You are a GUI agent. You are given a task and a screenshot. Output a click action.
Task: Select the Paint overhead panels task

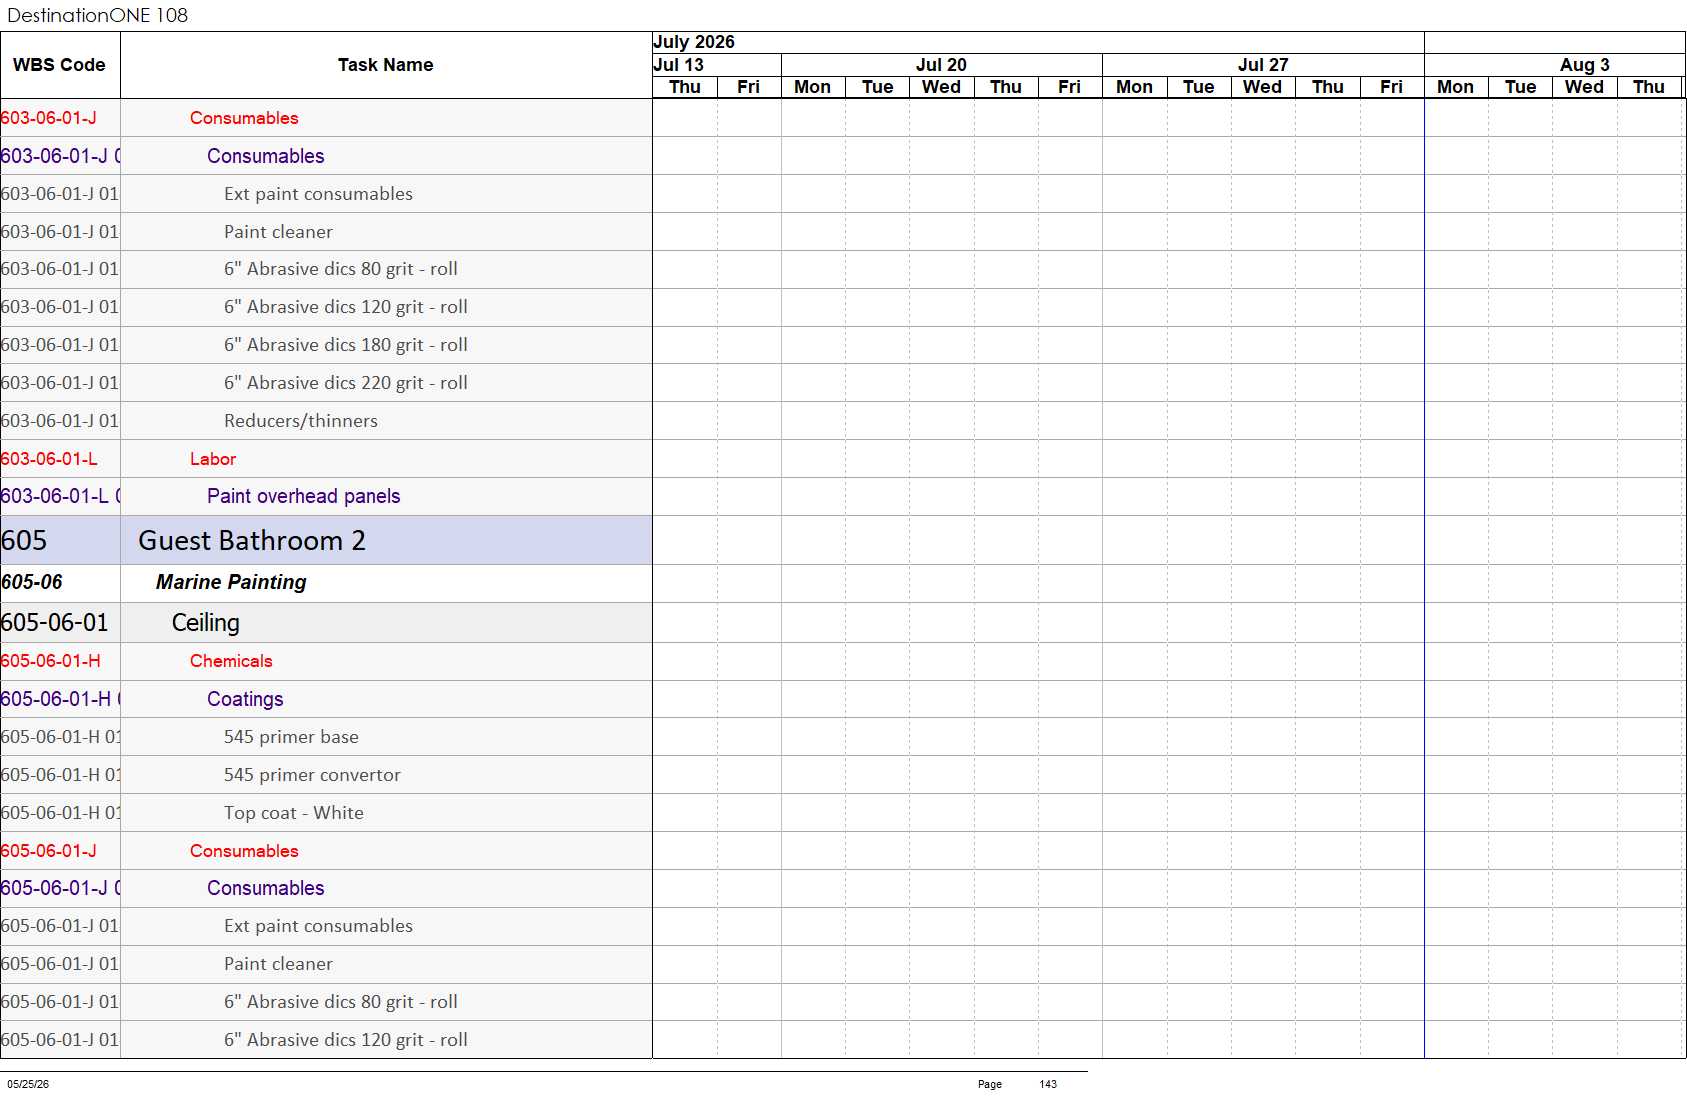pos(303,496)
